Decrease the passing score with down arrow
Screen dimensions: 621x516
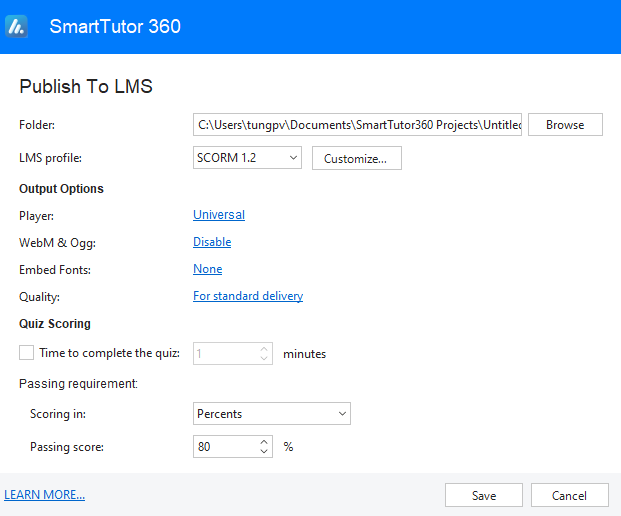point(264,451)
